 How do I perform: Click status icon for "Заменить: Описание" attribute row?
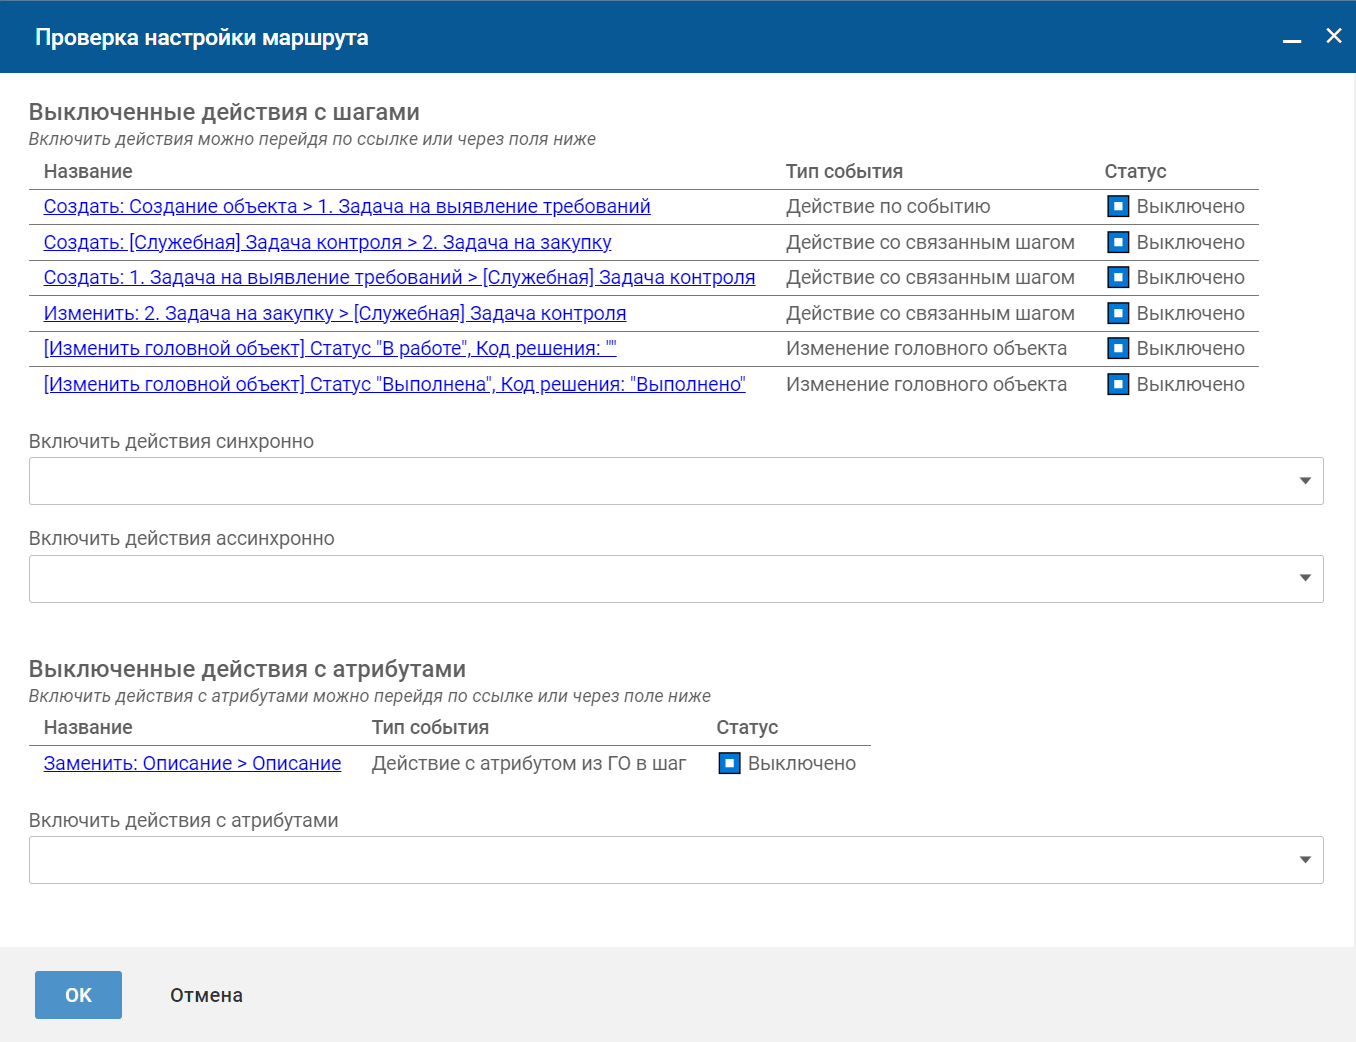pos(729,763)
